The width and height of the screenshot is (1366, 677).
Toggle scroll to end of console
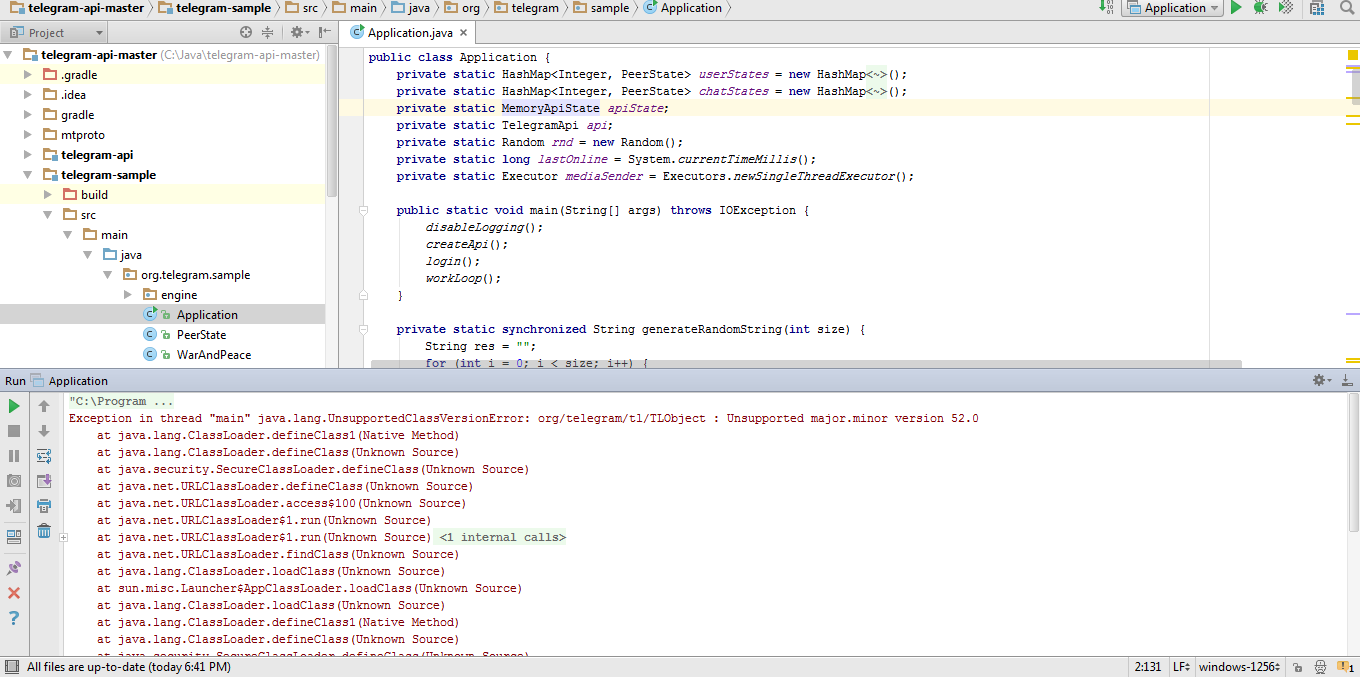(x=44, y=481)
